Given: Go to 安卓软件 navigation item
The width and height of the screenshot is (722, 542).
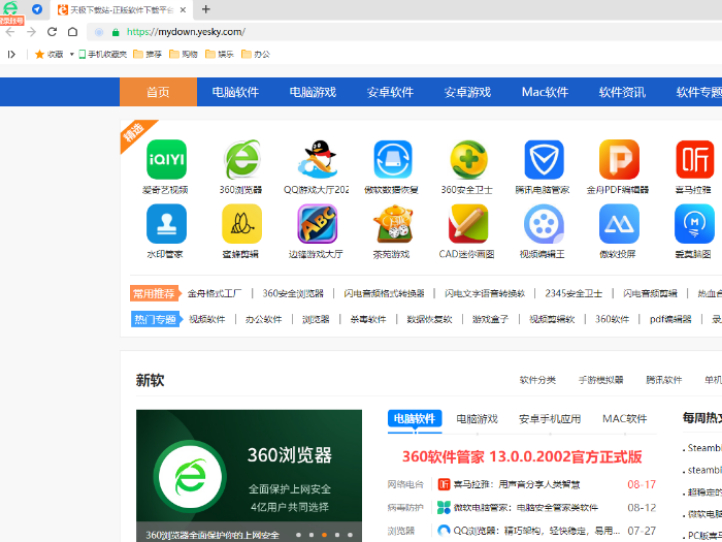Looking at the screenshot, I should (390, 92).
